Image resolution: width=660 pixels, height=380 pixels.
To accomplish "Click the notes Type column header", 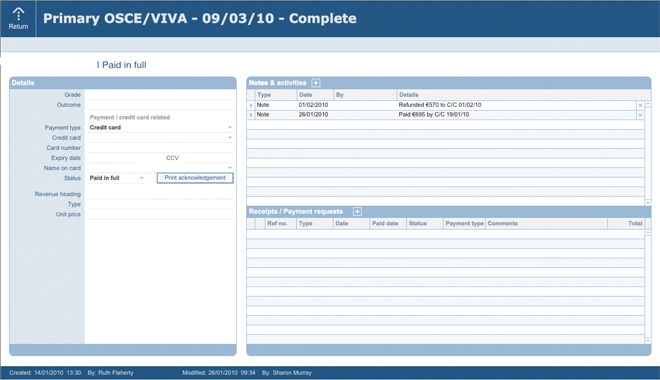I will coord(276,95).
